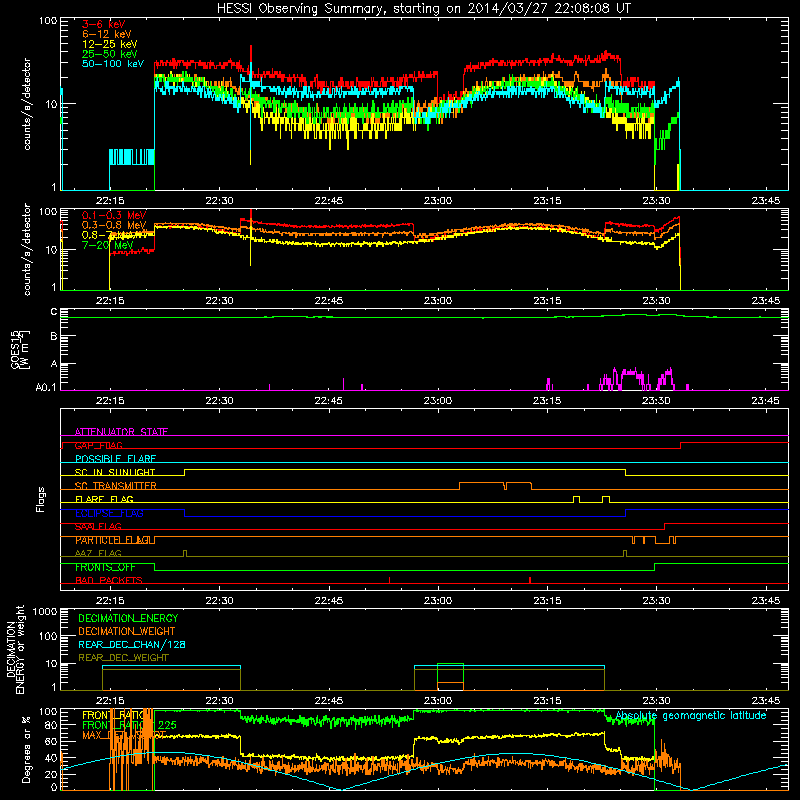Click the green 25-50 keV legend label
Viewport: 800px width, 800px height.
point(110,54)
